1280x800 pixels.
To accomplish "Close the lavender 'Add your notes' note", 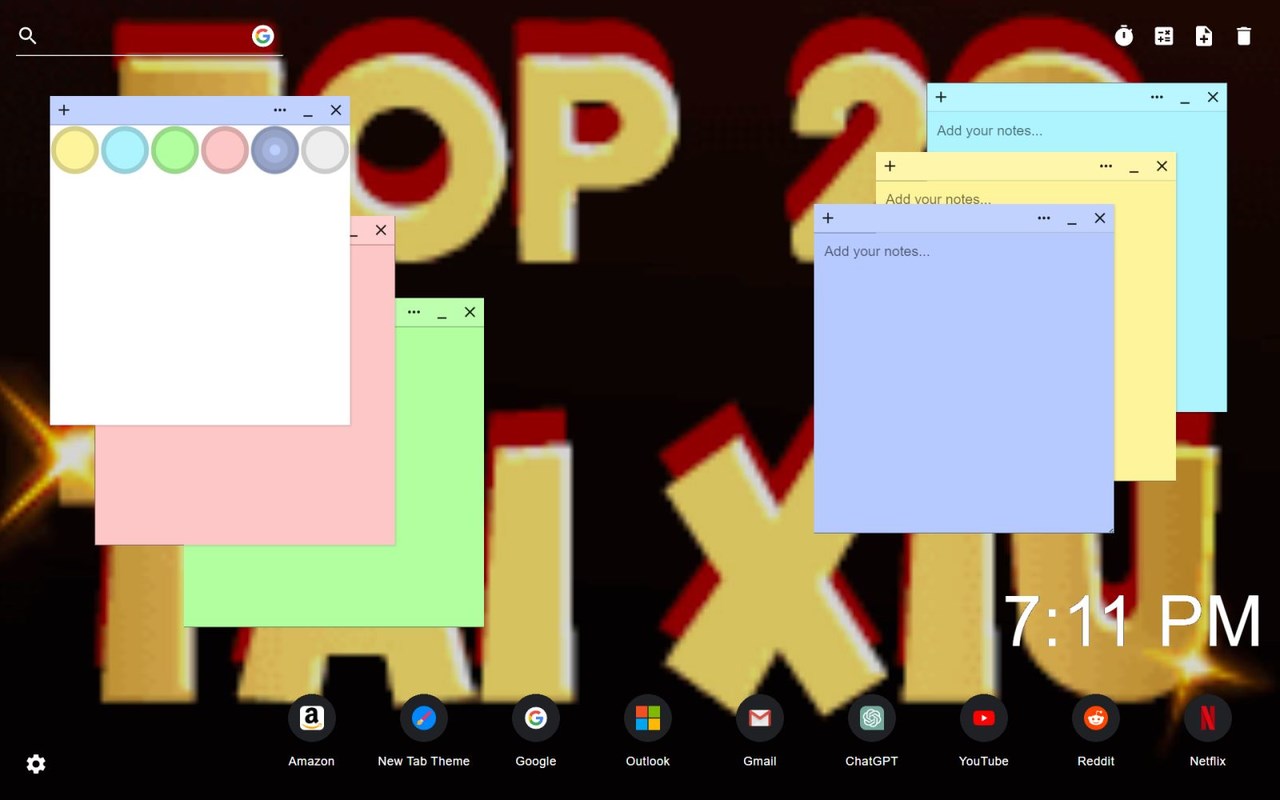I will tap(1100, 218).
